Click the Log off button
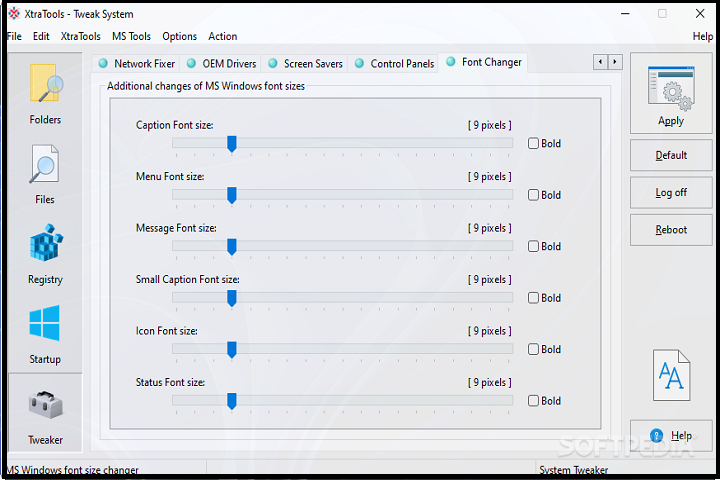720x480 pixels. pos(671,192)
